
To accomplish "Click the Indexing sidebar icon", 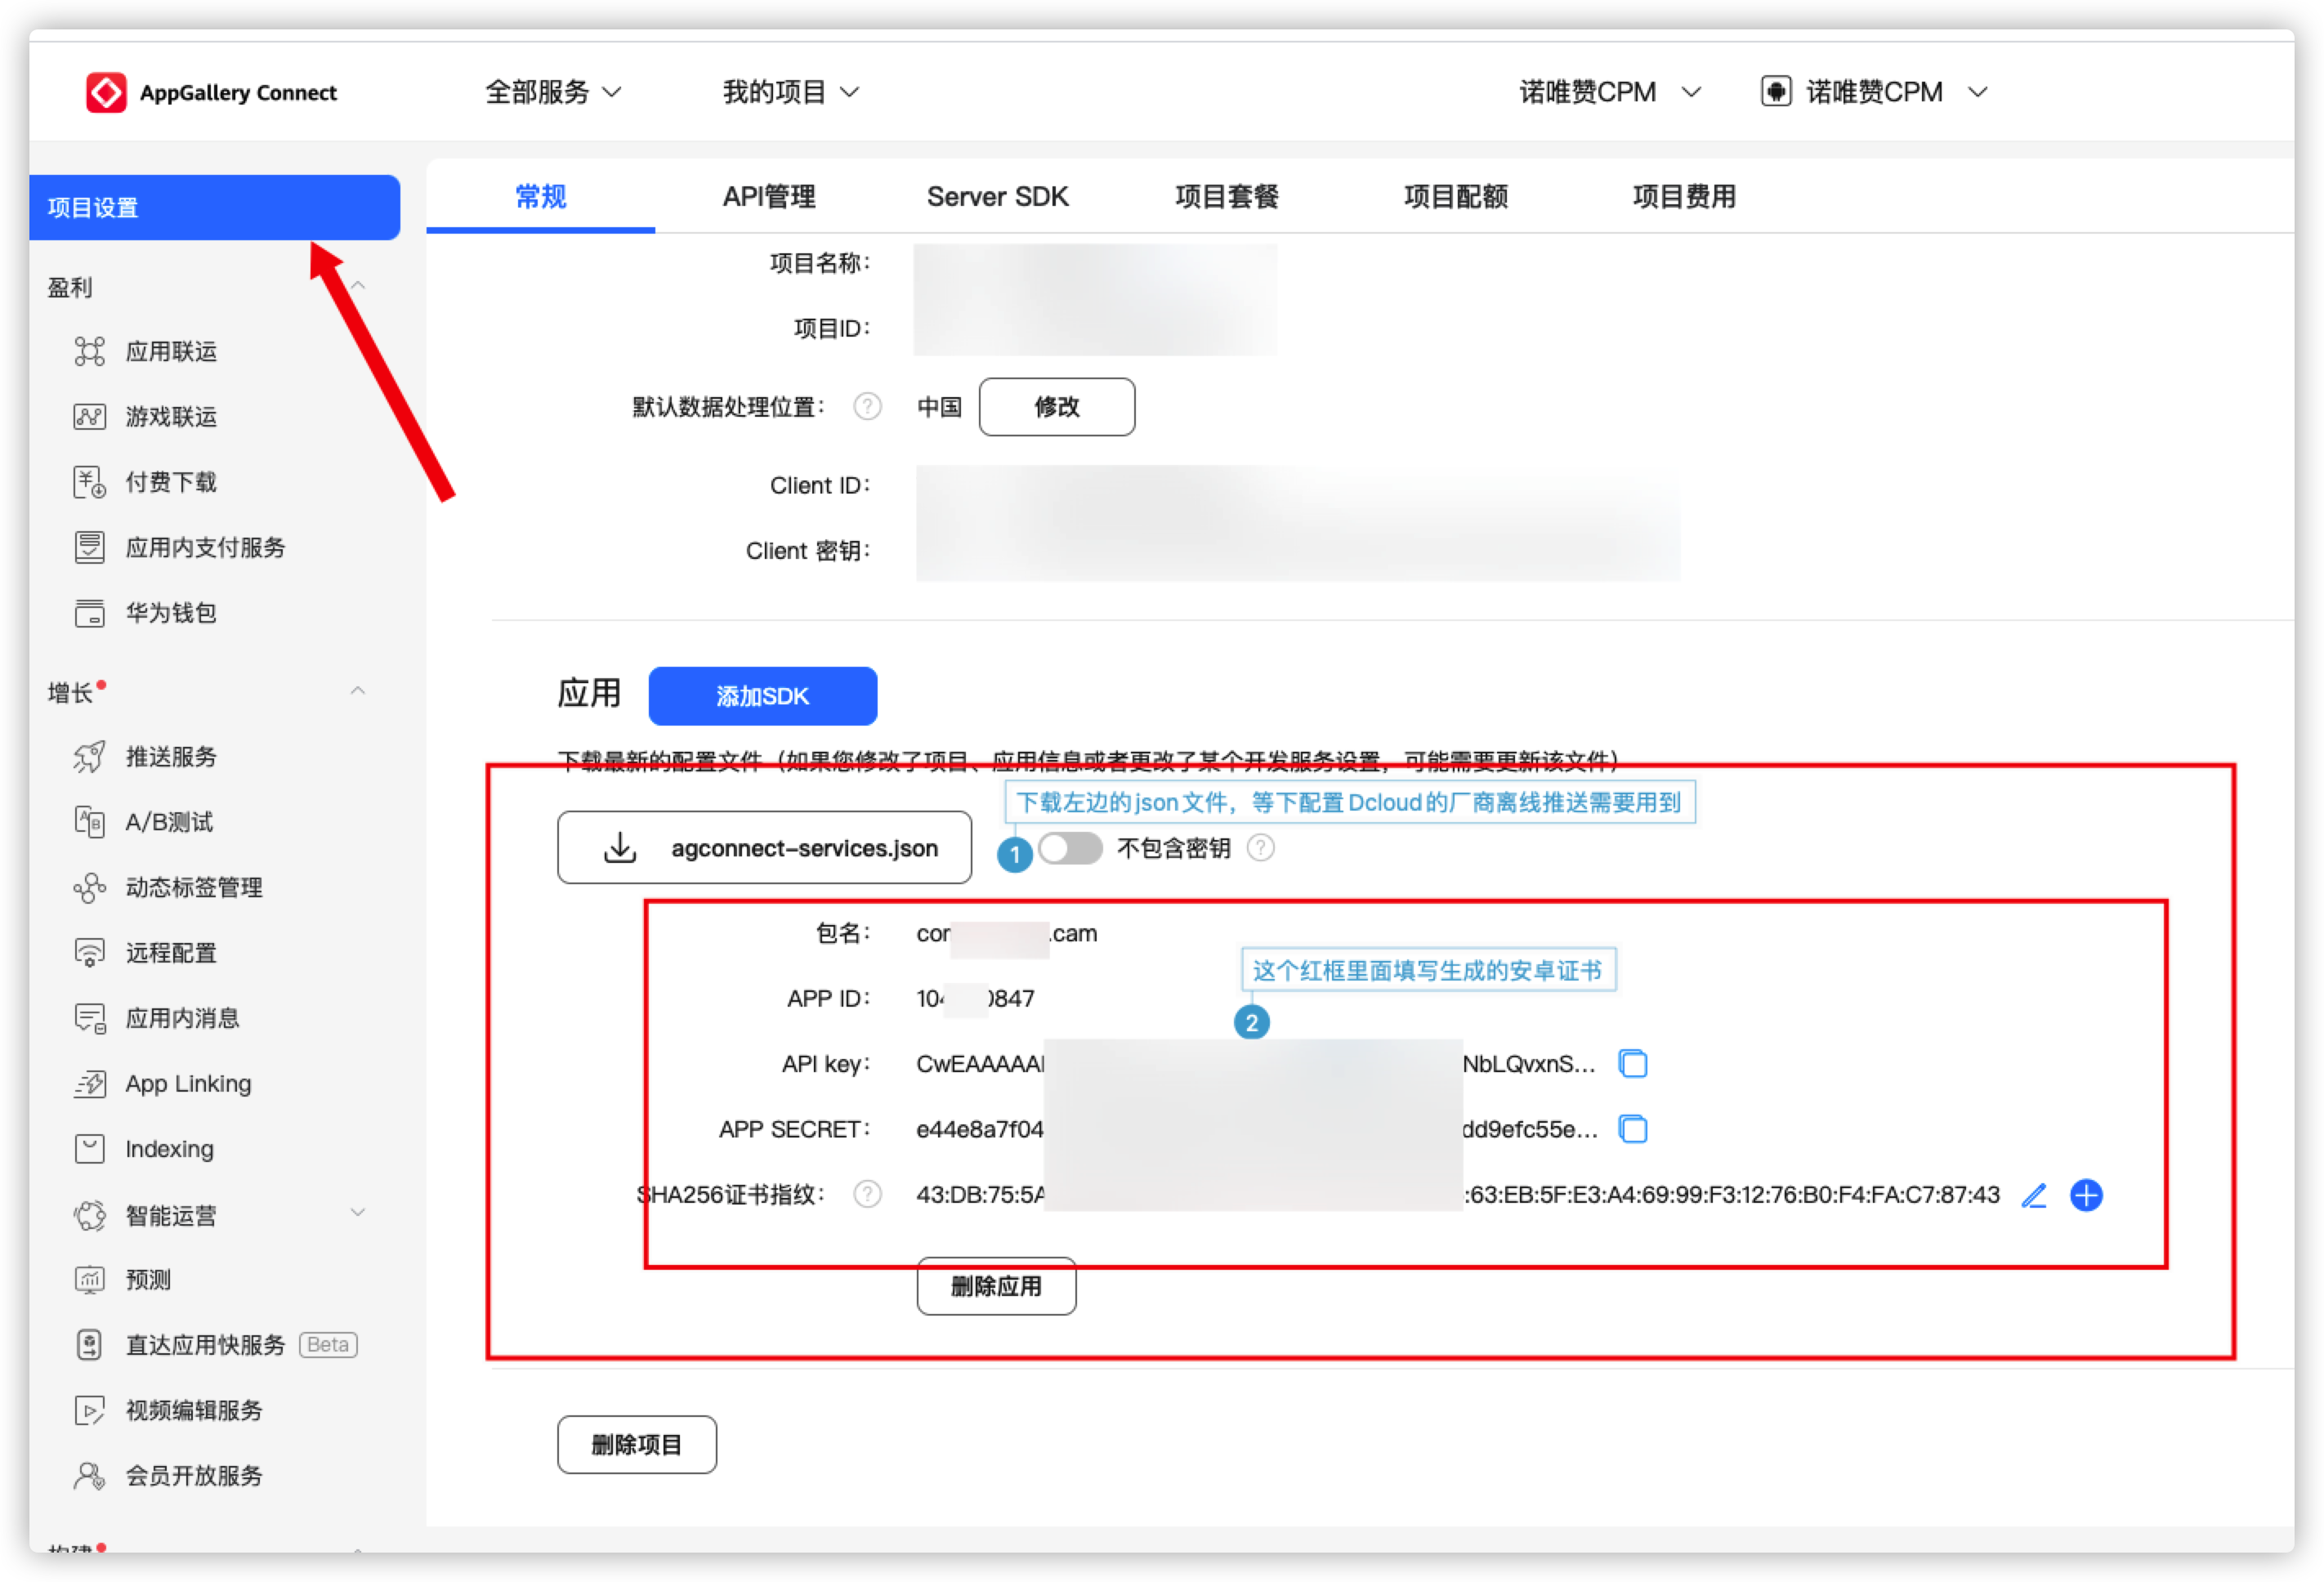I will 89,1148.
